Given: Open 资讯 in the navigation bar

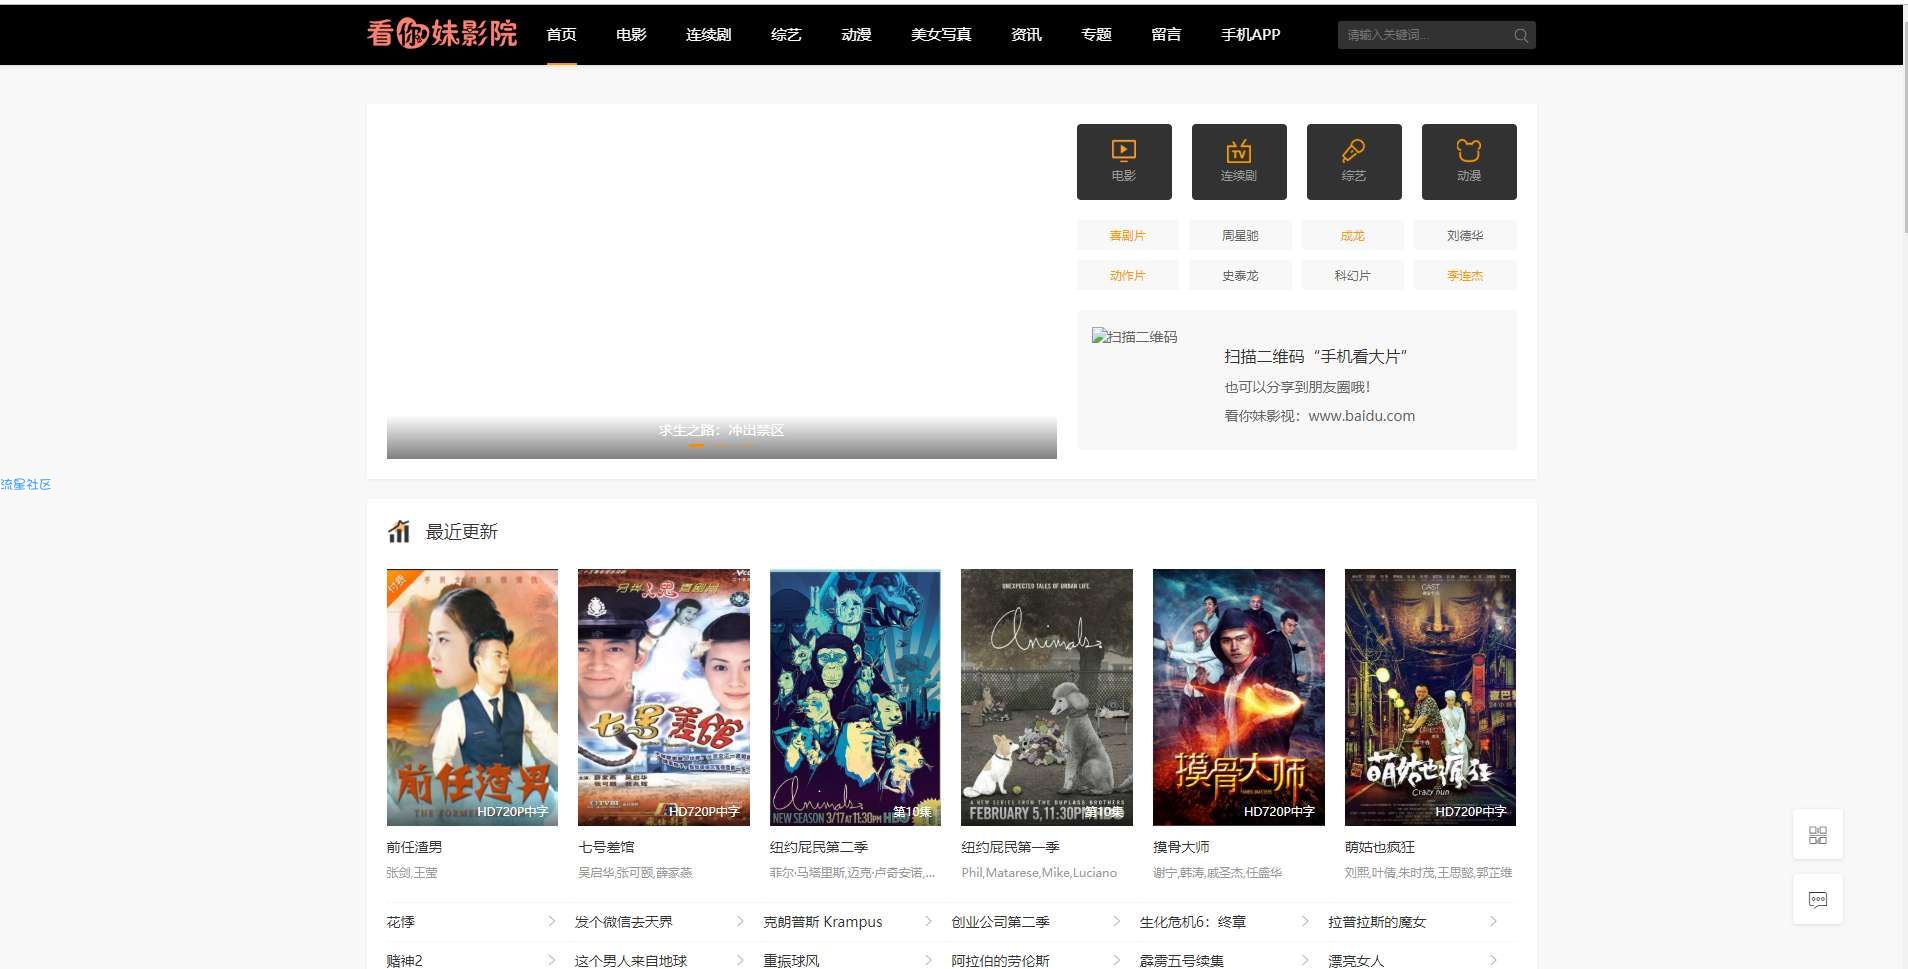Looking at the screenshot, I should coord(1026,35).
